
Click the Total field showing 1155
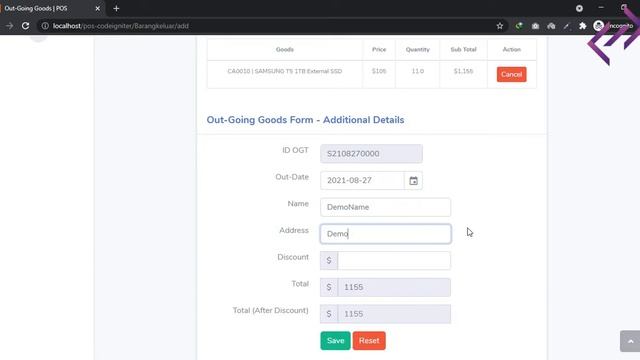[x=394, y=287]
